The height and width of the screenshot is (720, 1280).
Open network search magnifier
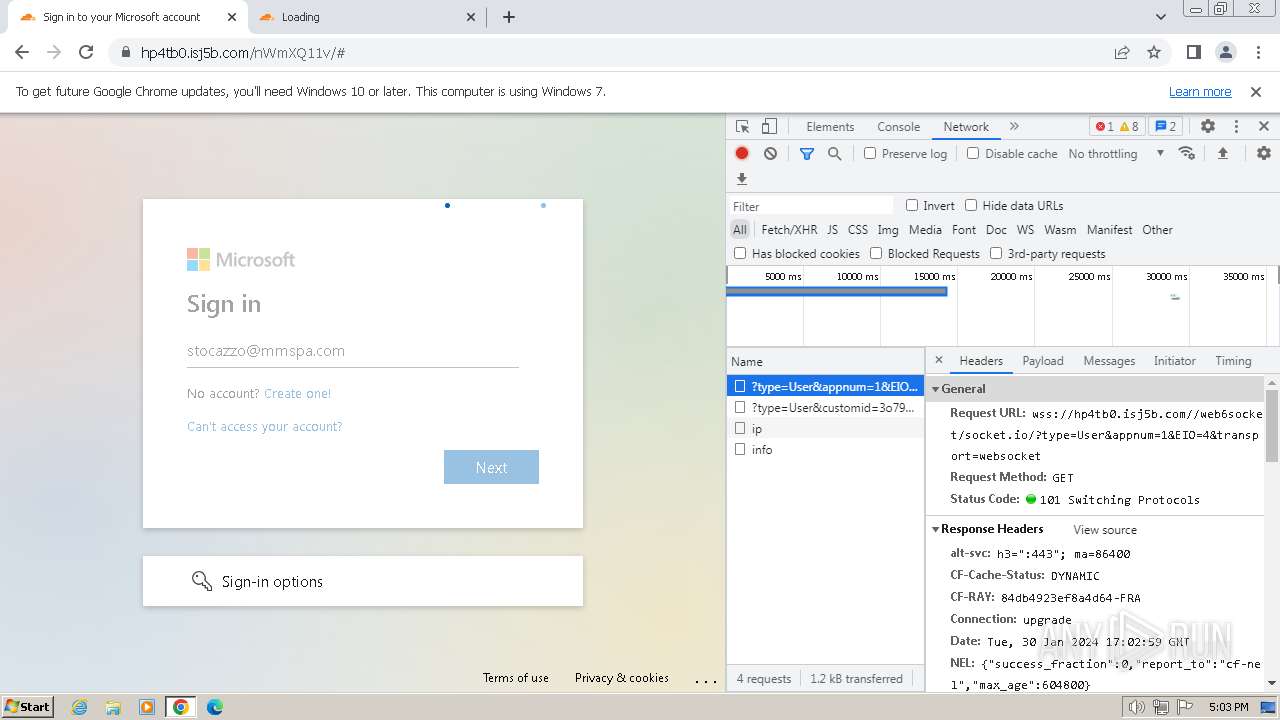pos(834,153)
